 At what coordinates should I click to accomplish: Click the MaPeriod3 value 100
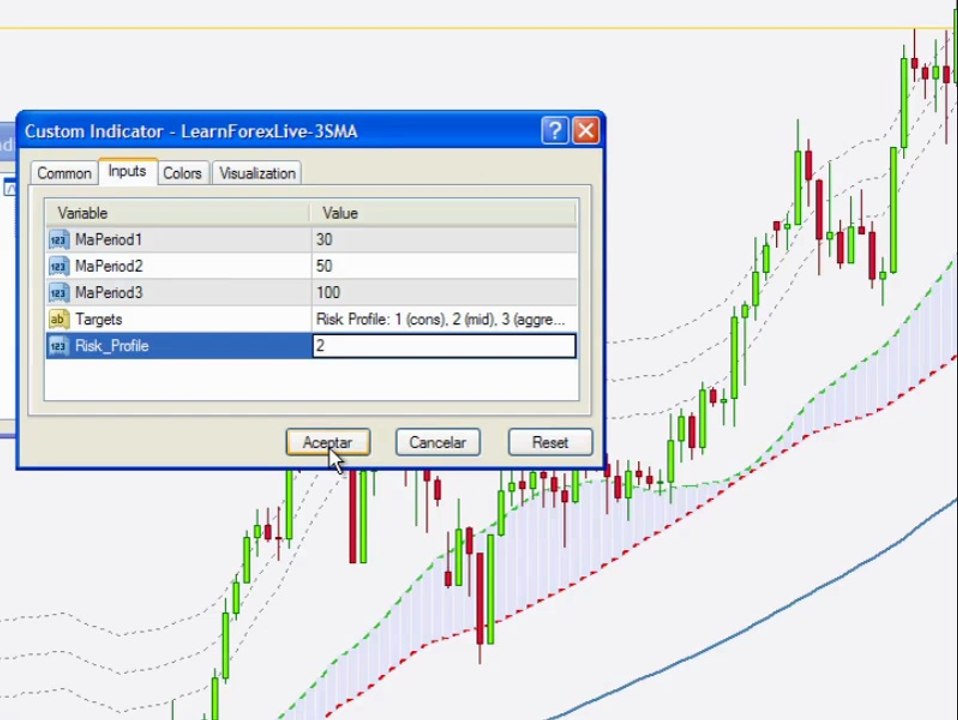(x=328, y=293)
